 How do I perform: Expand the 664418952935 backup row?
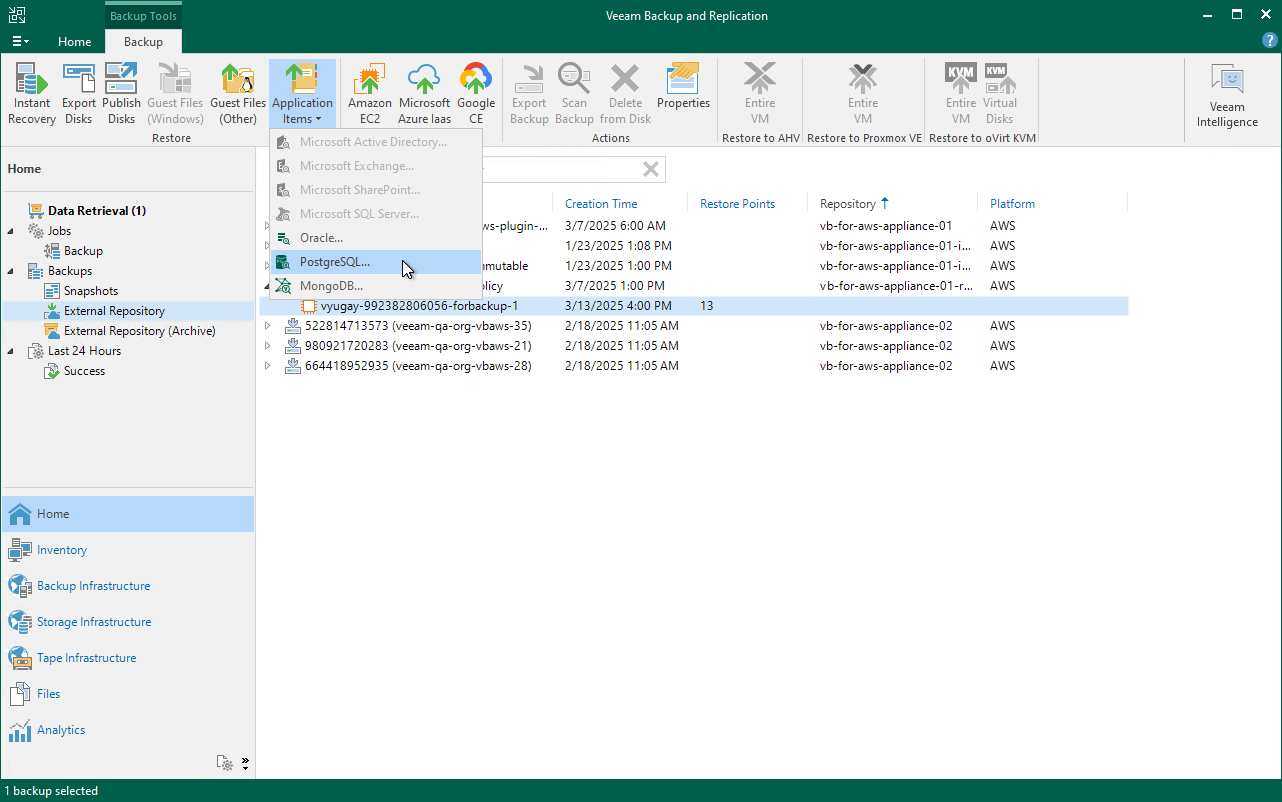pyautogui.click(x=267, y=366)
